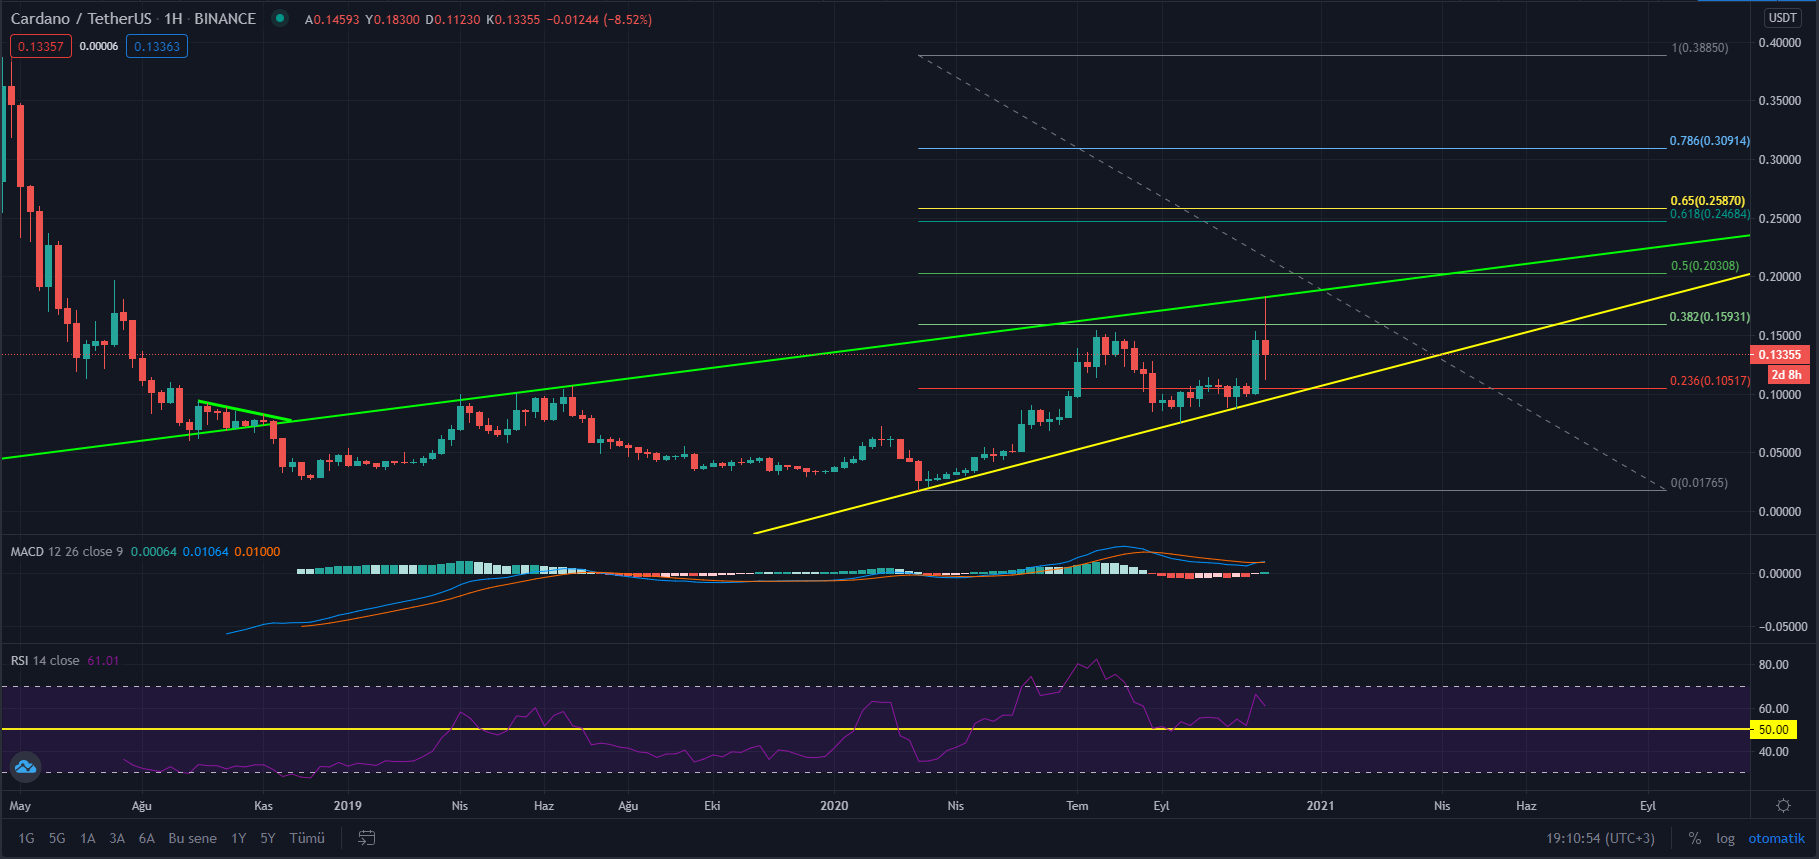Click the 80.00 RSI axis label
This screenshot has height=859, width=1819.
[x=1774, y=665]
